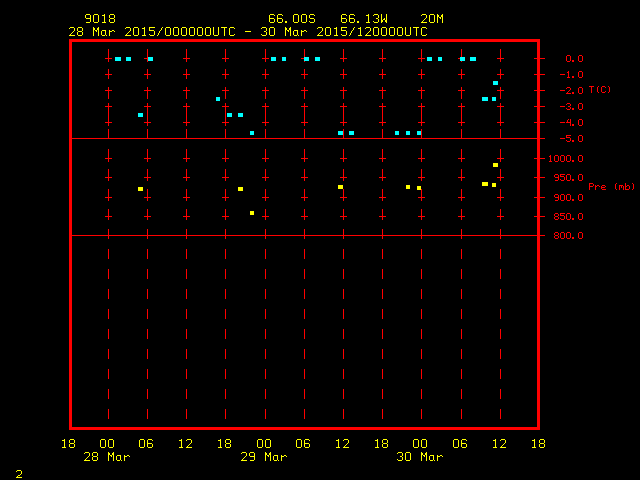This screenshot has width=640, height=480.
Task: Click the '-3.0' temperature axis label
Action: [x=571, y=107]
